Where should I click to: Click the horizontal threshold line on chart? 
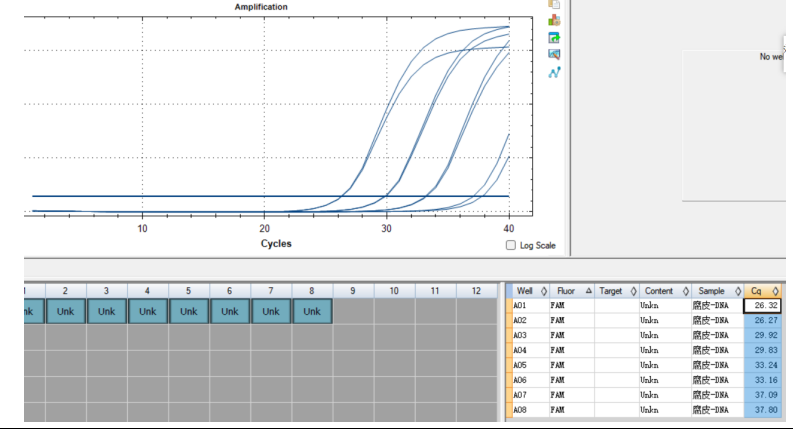click(271, 196)
